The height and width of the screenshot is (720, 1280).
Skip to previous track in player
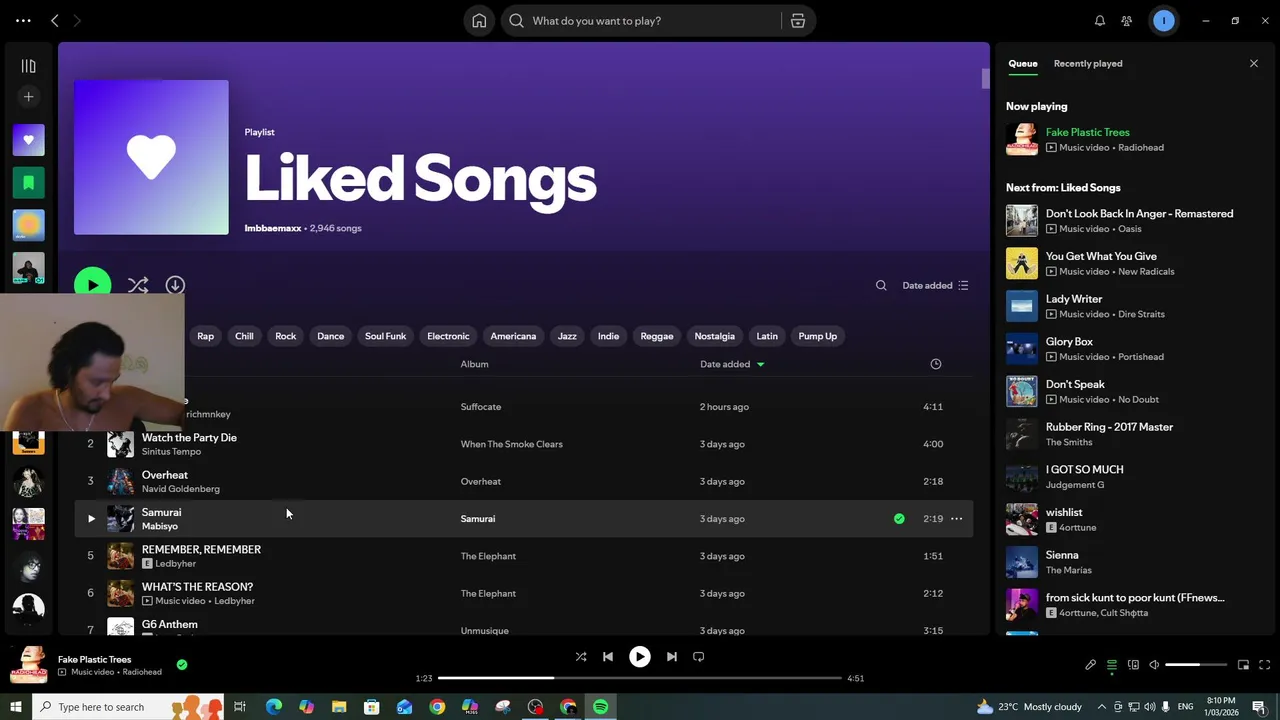coord(608,657)
